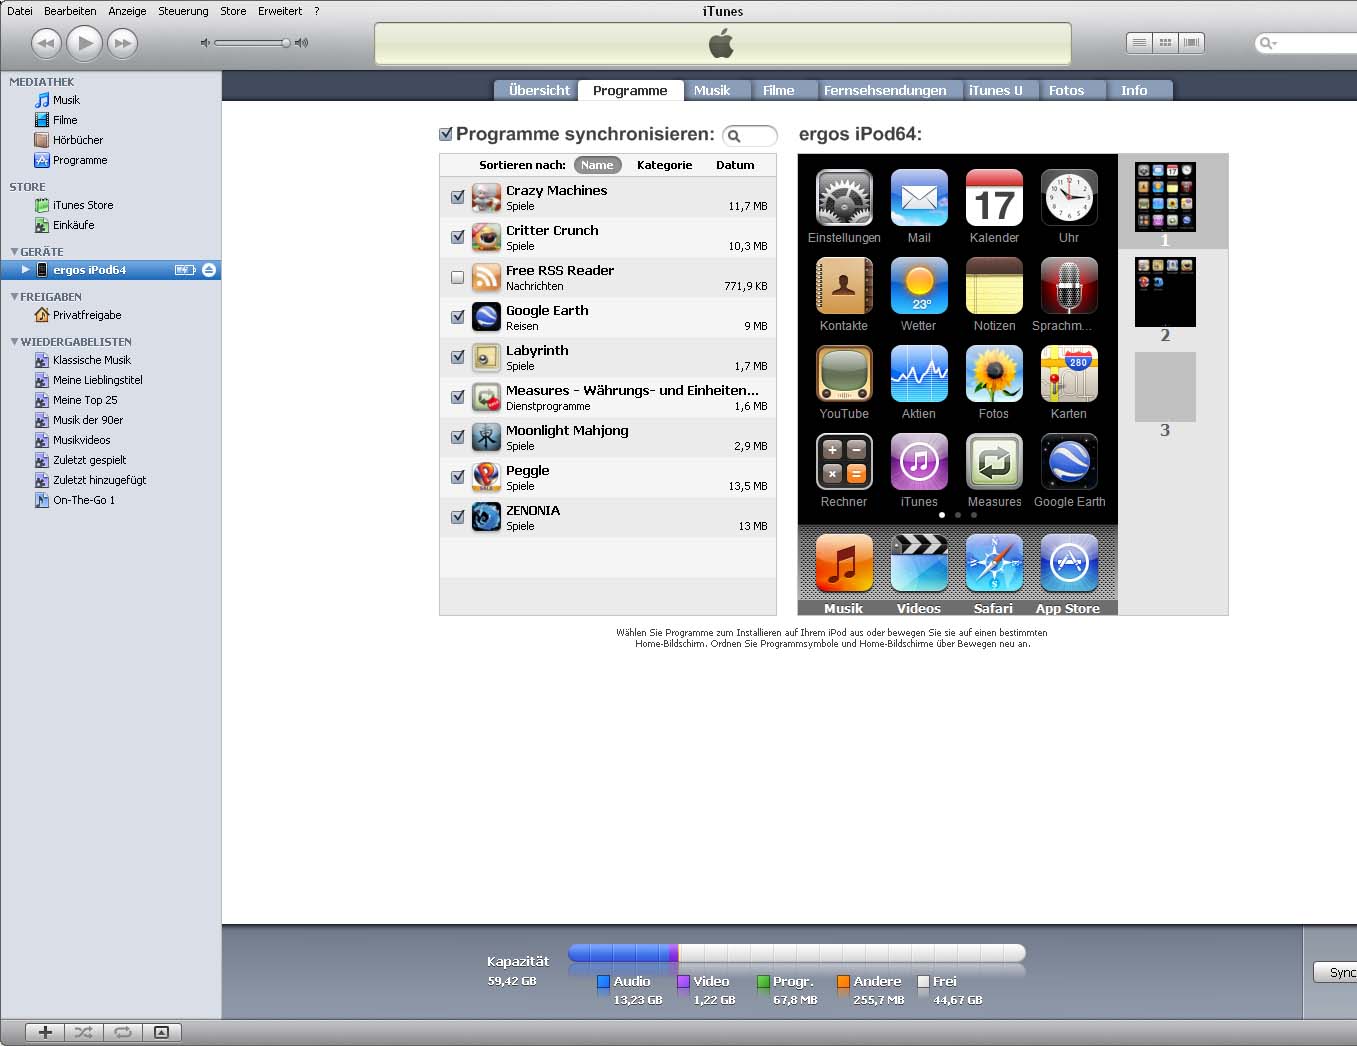Open the Erweitert menu
The height and width of the screenshot is (1046, 1357).
(280, 11)
